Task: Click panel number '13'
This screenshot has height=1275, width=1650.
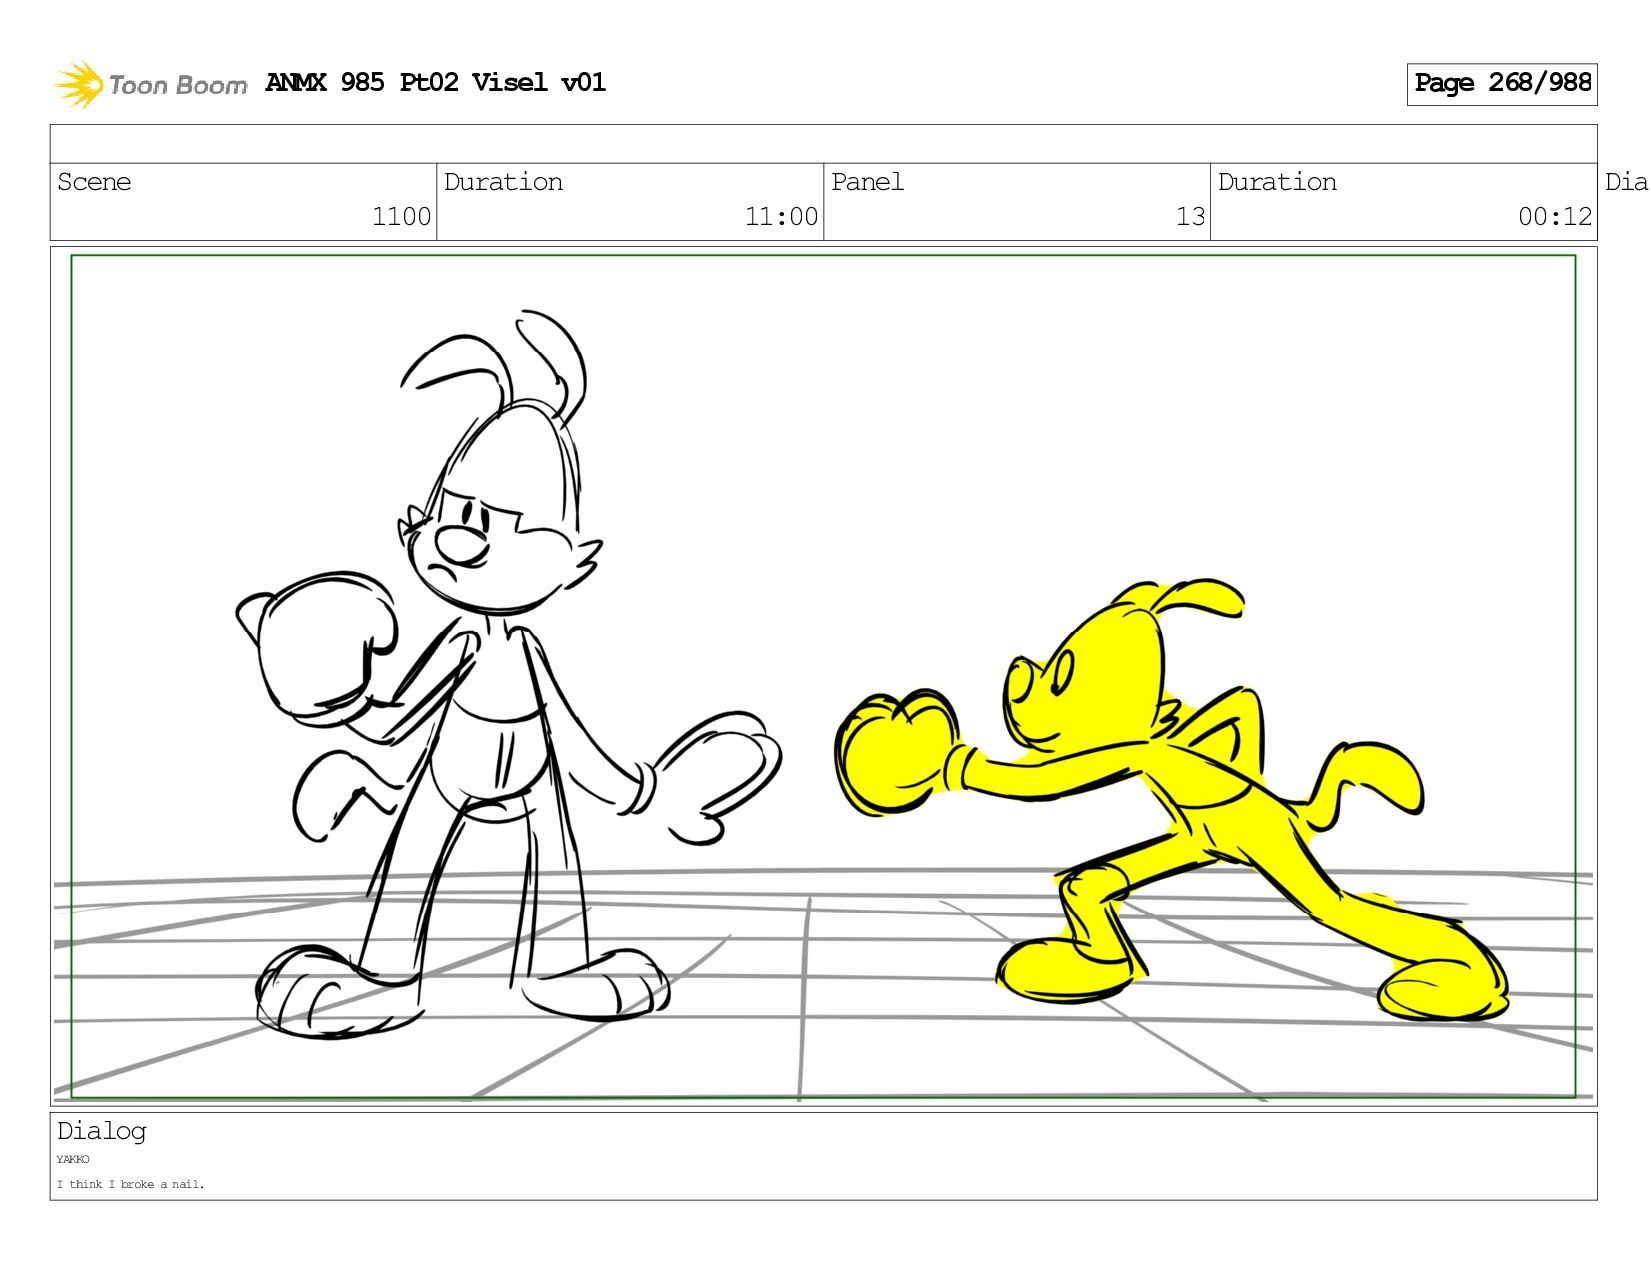Action: (x=1190, y=217)
